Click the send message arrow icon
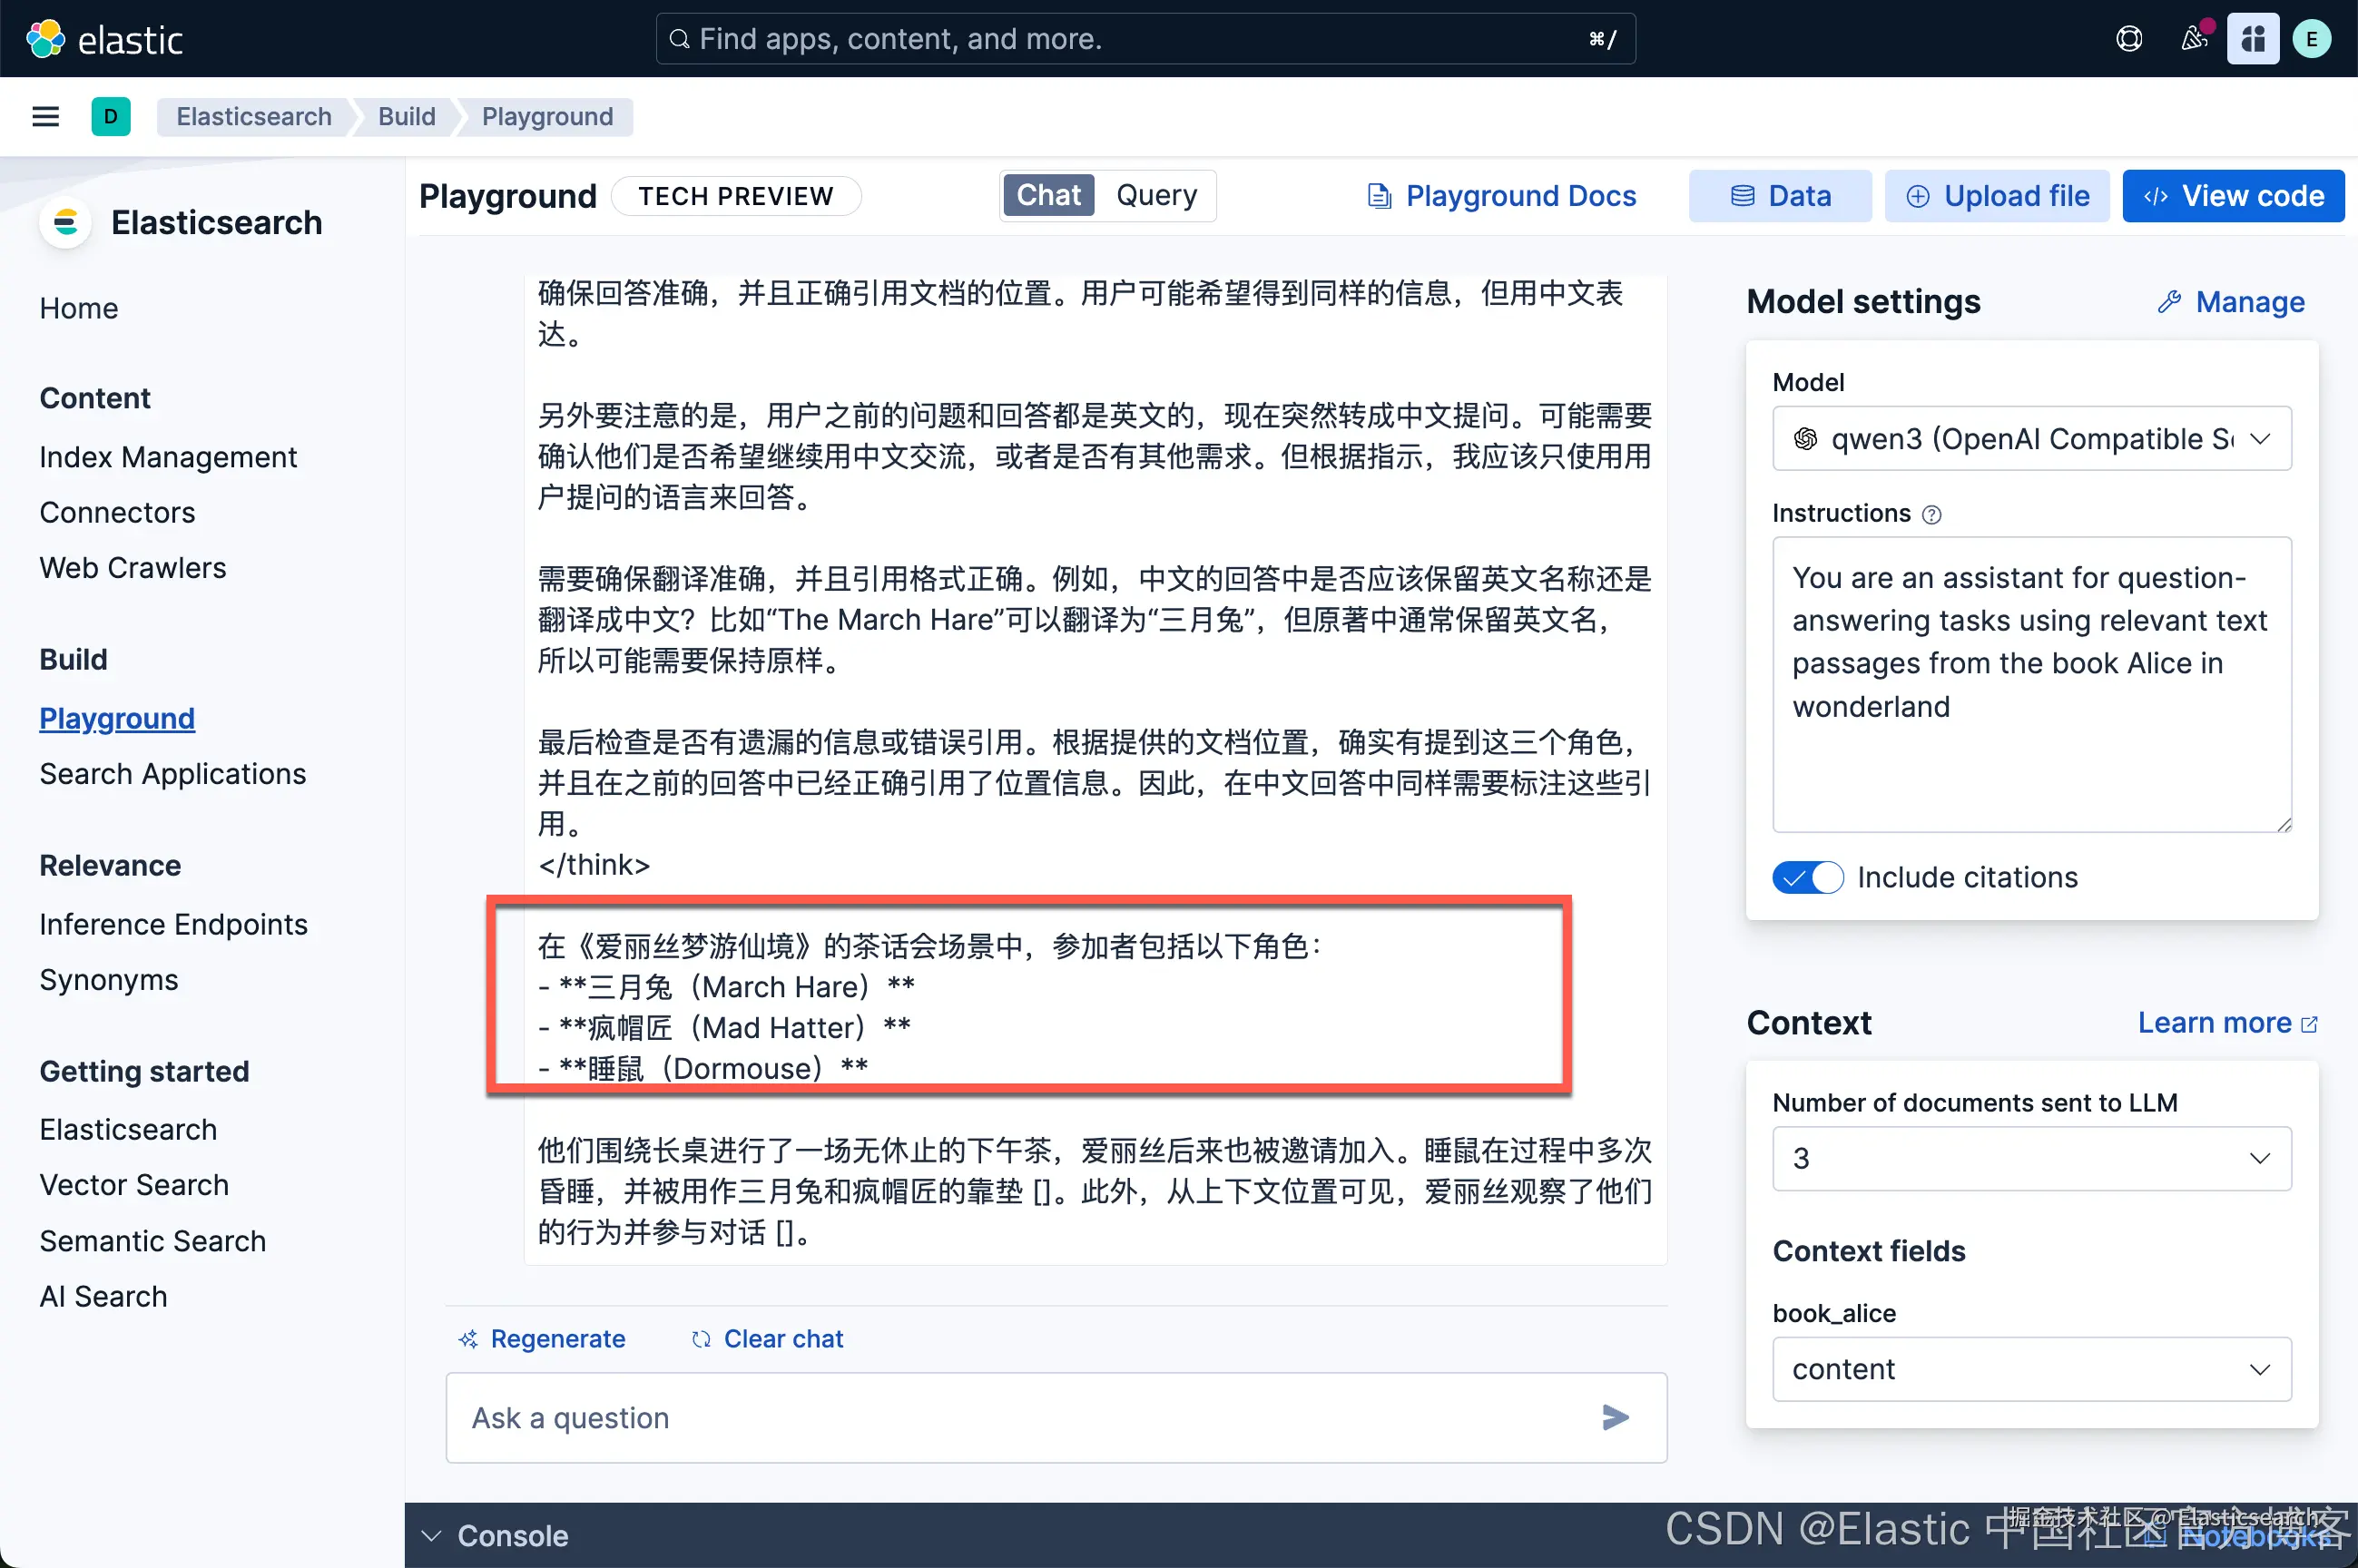This screenshot has width=2358, height=1568. 1615,1417
